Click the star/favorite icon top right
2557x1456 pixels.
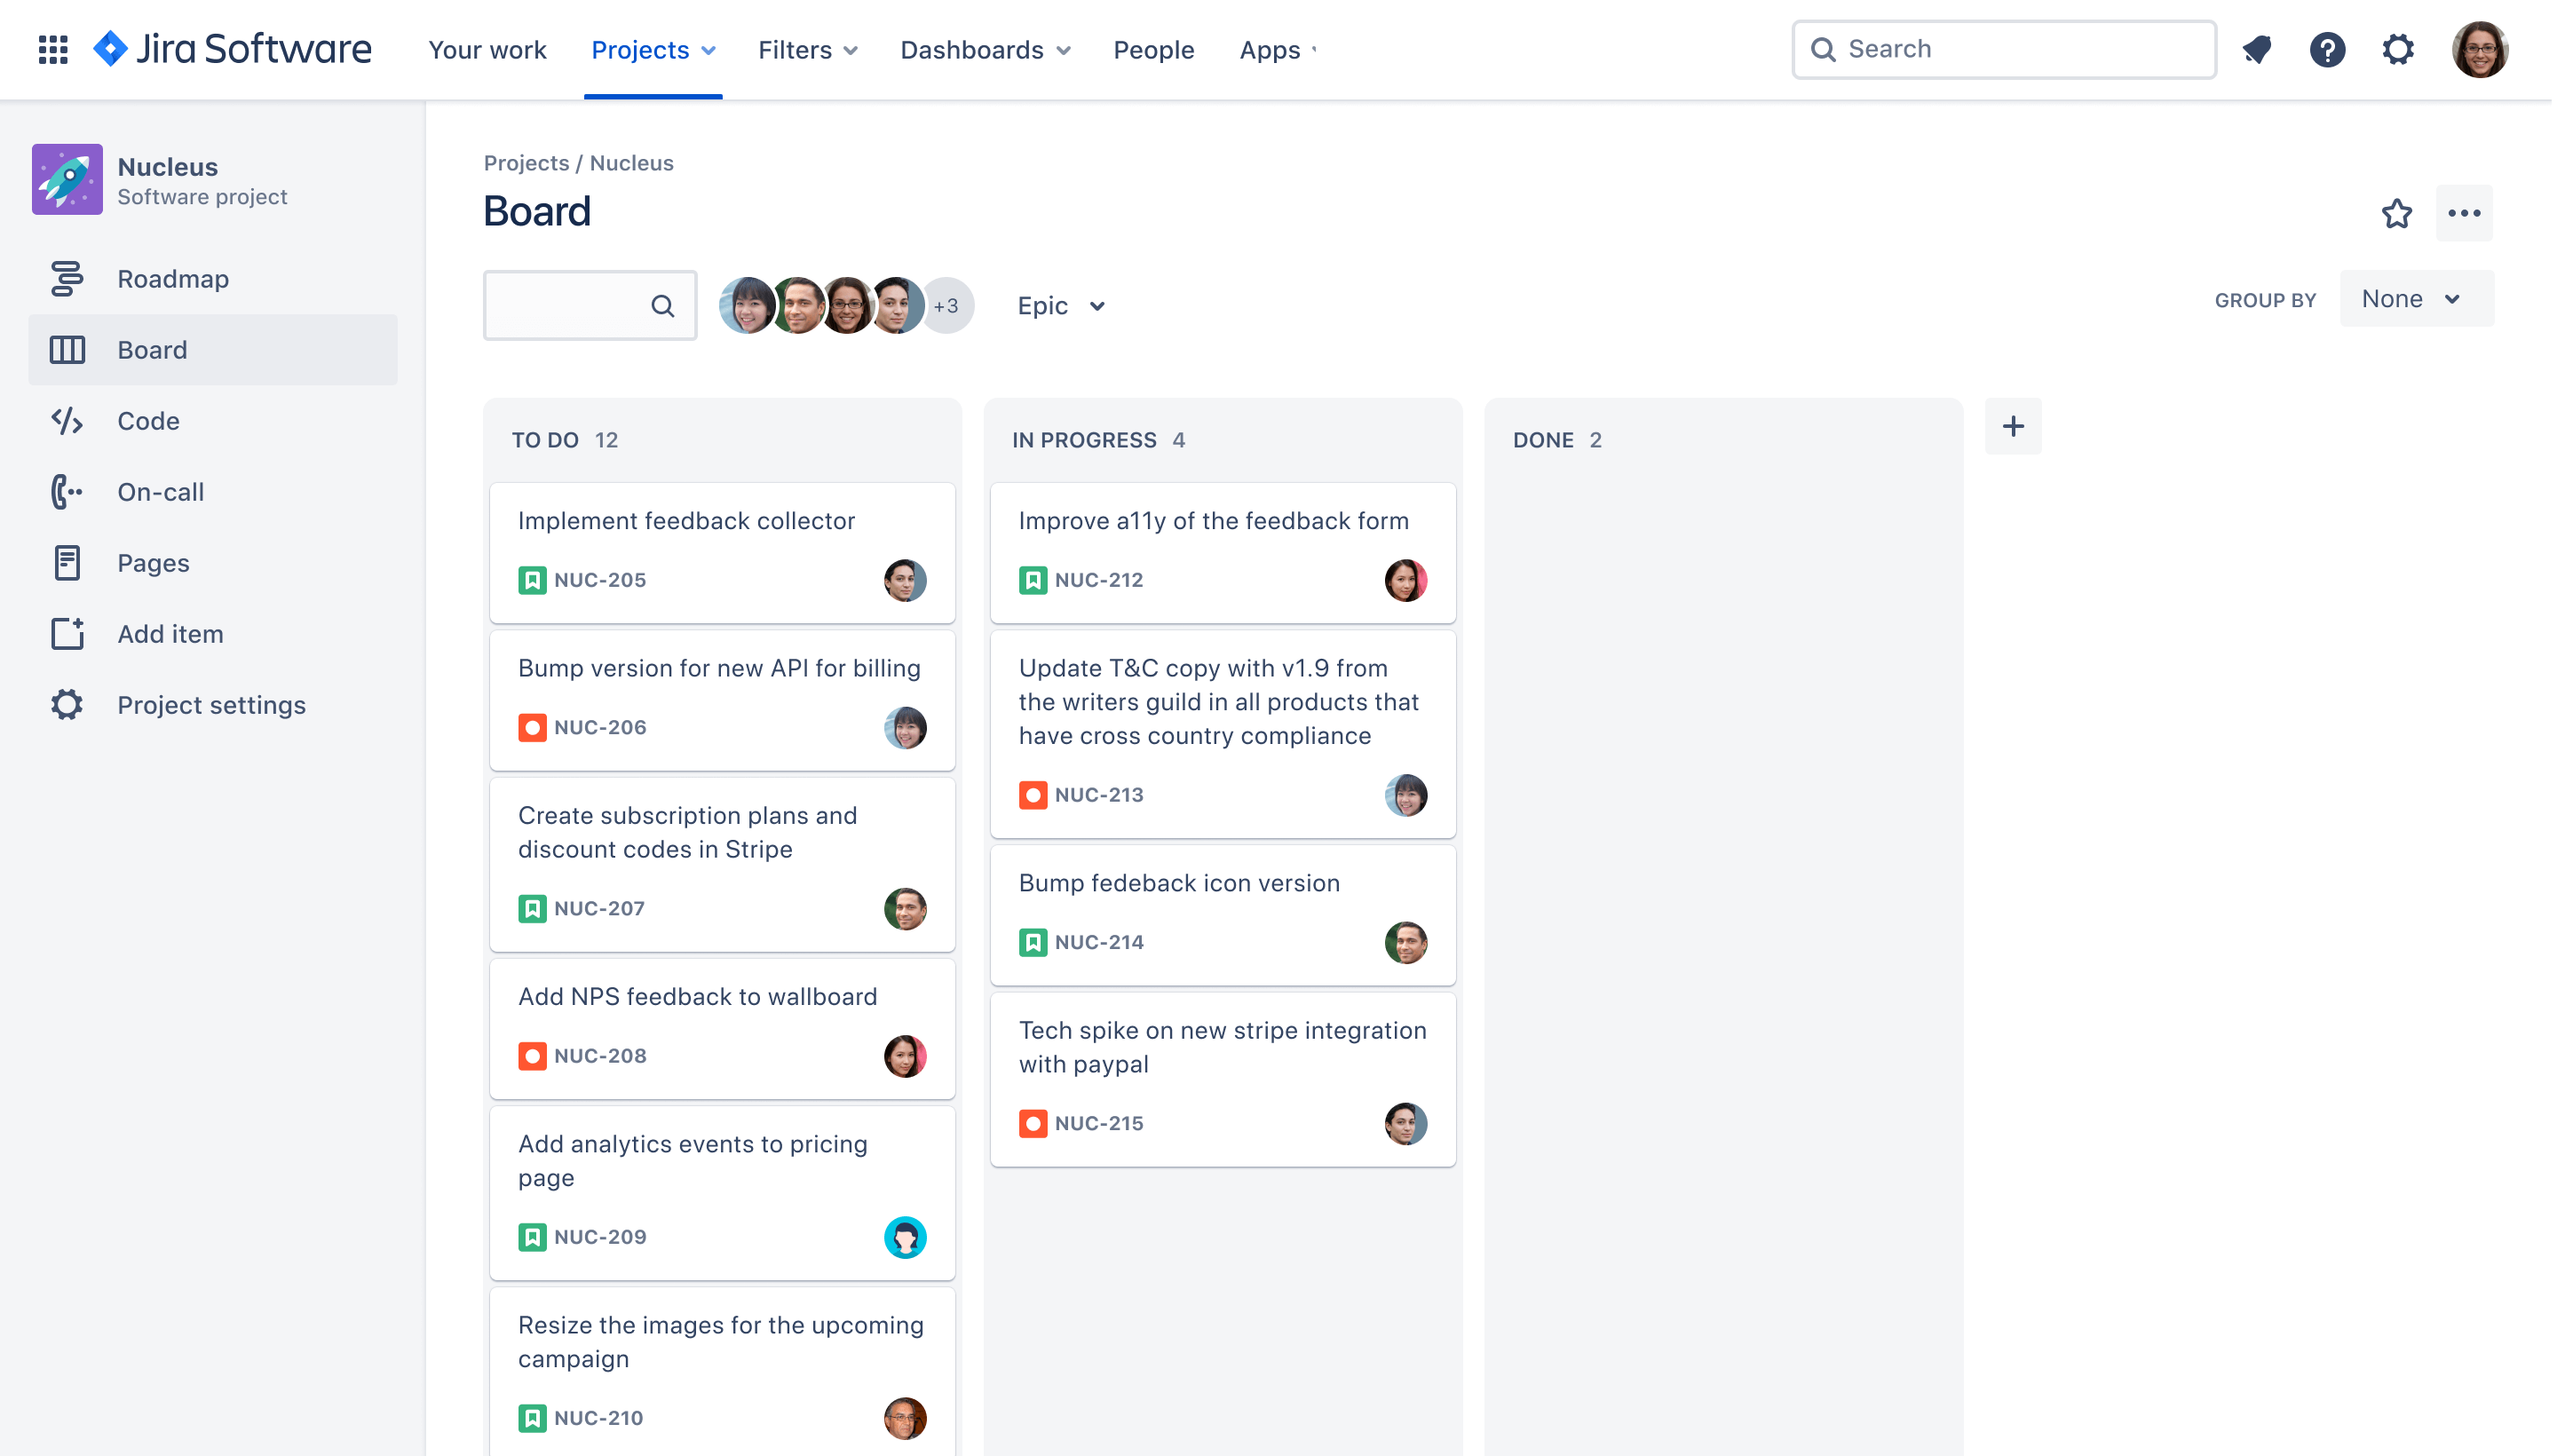2395,212
